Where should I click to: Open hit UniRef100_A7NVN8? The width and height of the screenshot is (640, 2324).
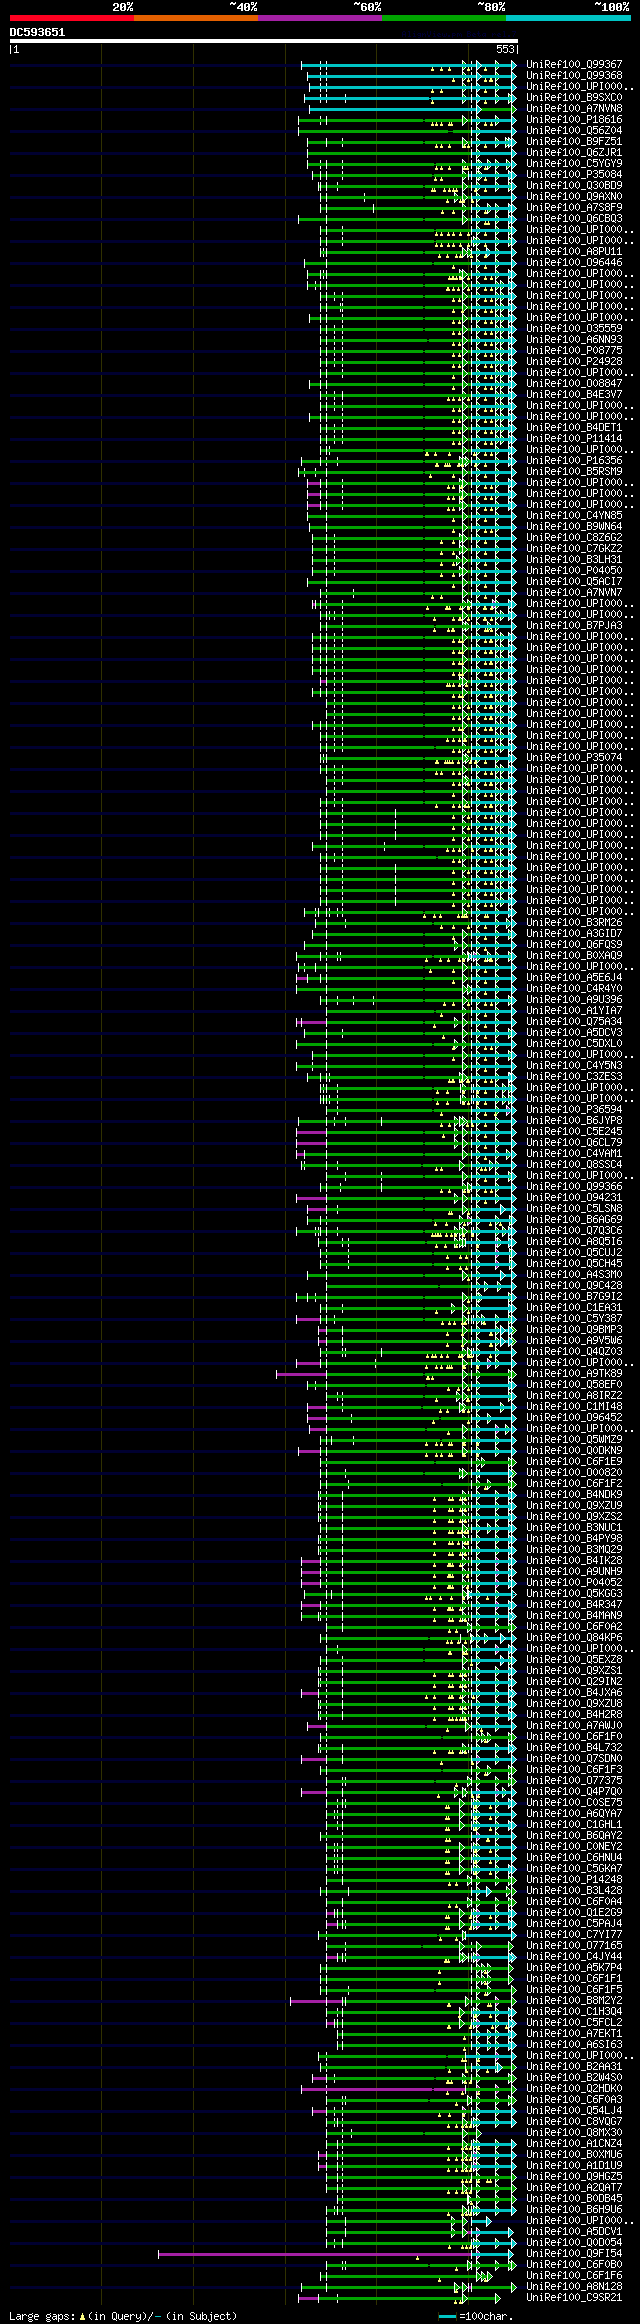click(574, 109)
